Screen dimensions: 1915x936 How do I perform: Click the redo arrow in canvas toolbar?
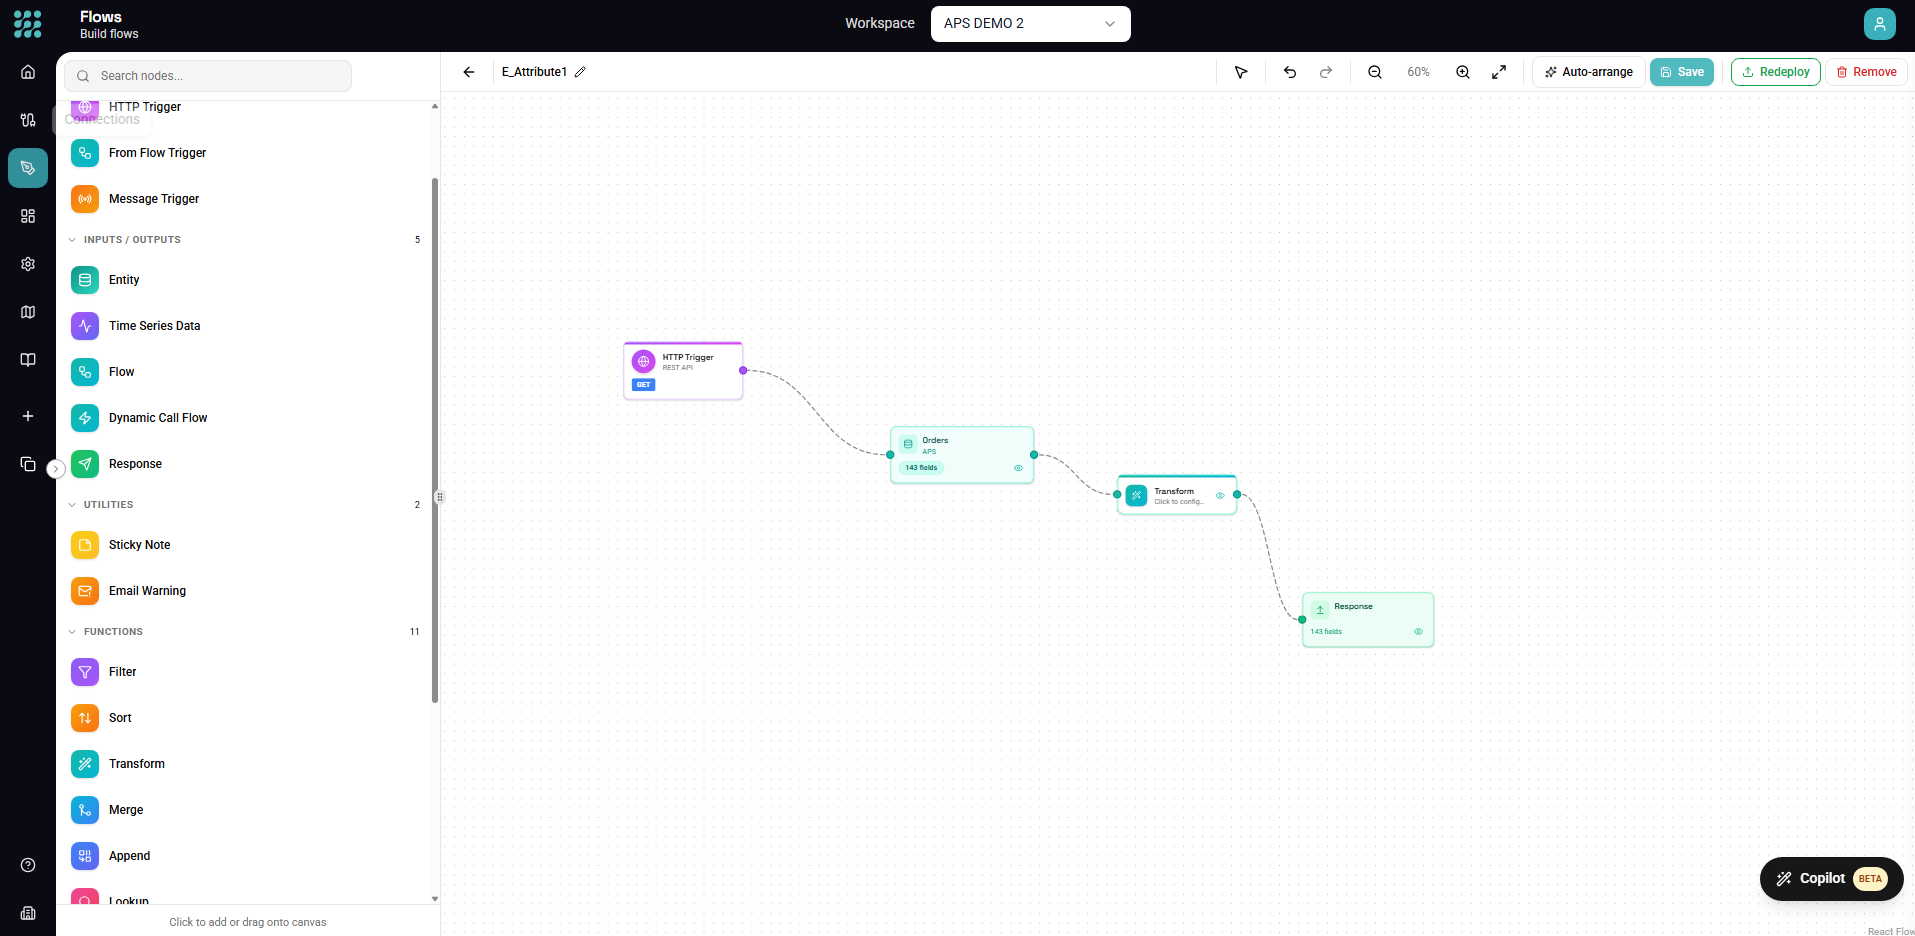tap(1326, 72)
